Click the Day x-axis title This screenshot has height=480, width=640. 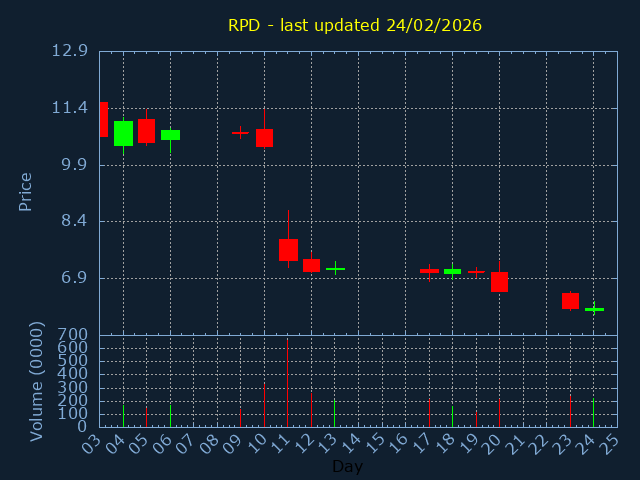(x=347, y=466)
